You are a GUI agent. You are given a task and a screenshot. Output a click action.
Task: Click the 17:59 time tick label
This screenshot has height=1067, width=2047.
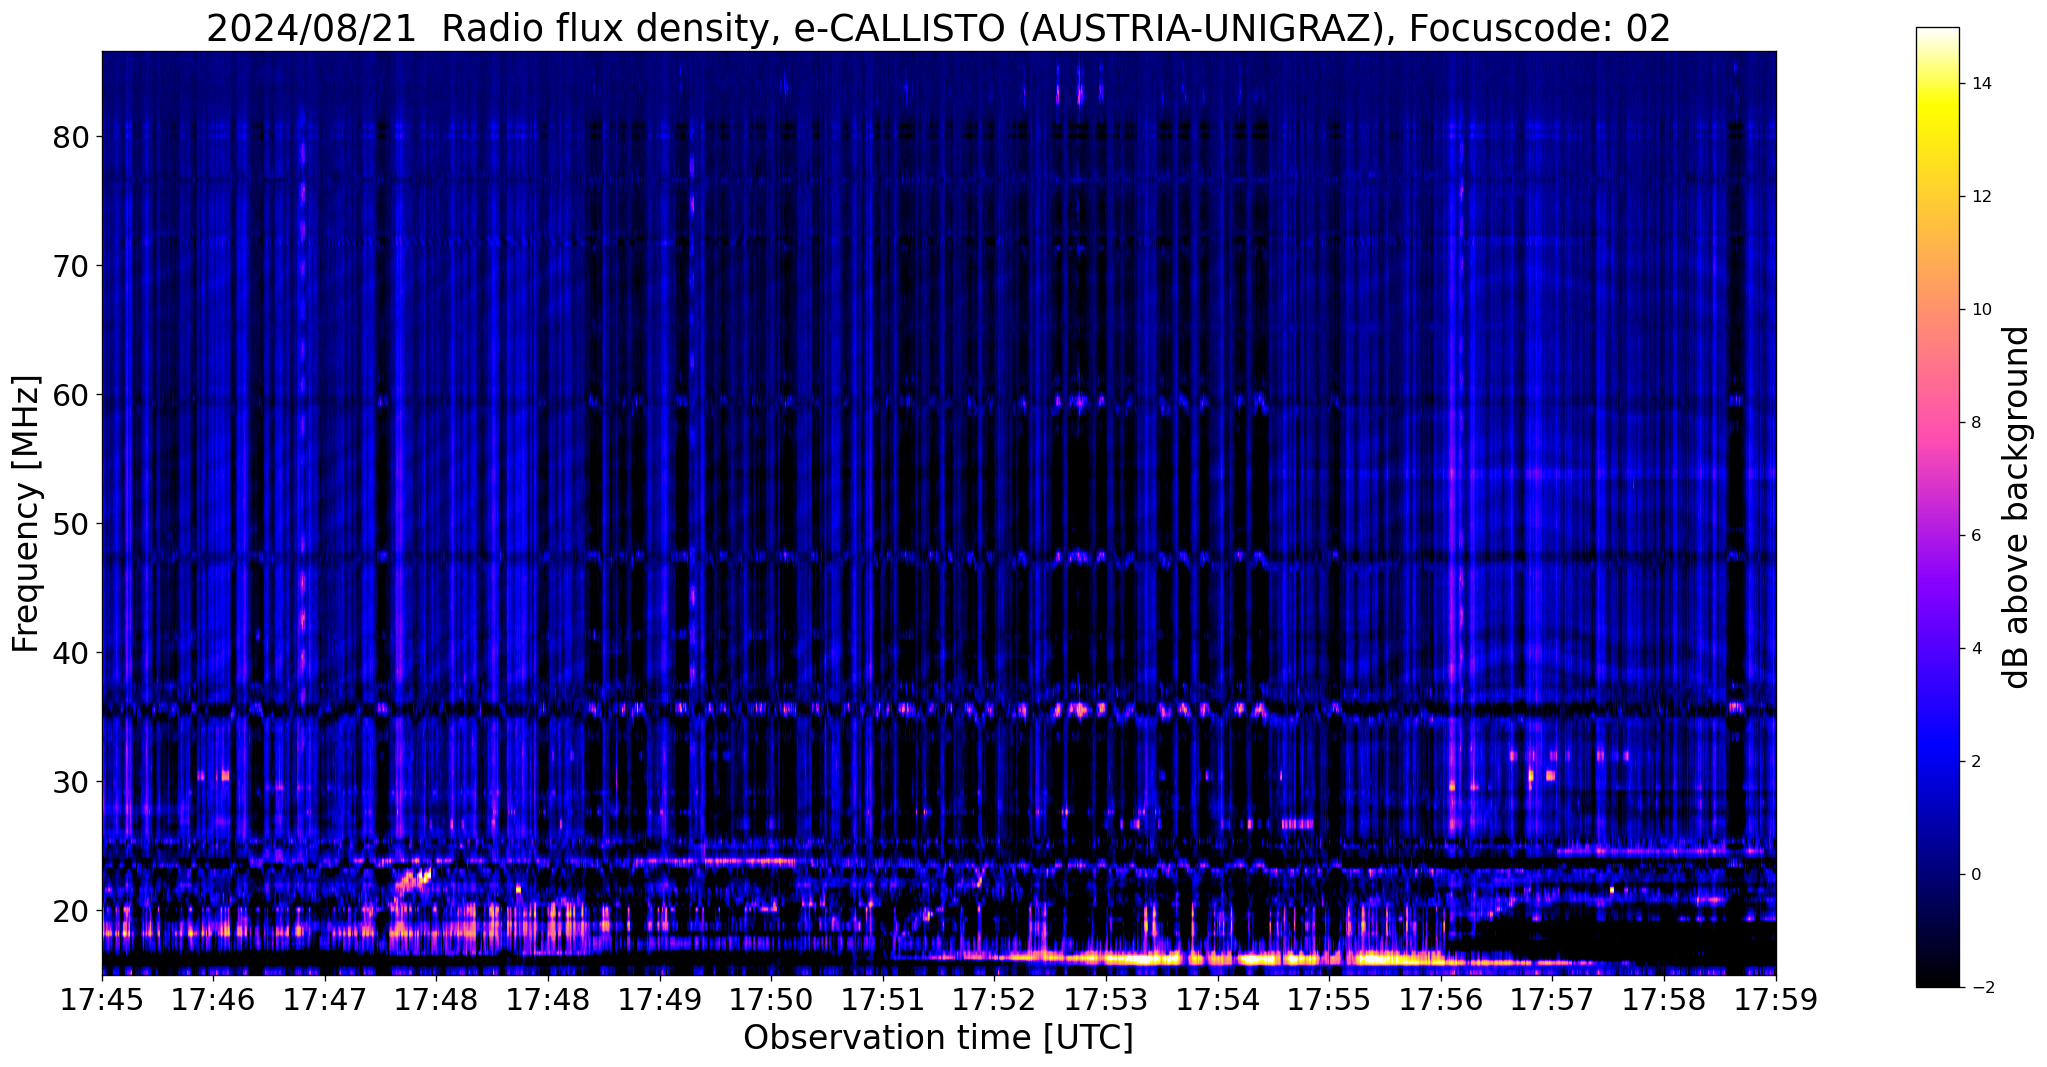[x=1775, y=1000]
